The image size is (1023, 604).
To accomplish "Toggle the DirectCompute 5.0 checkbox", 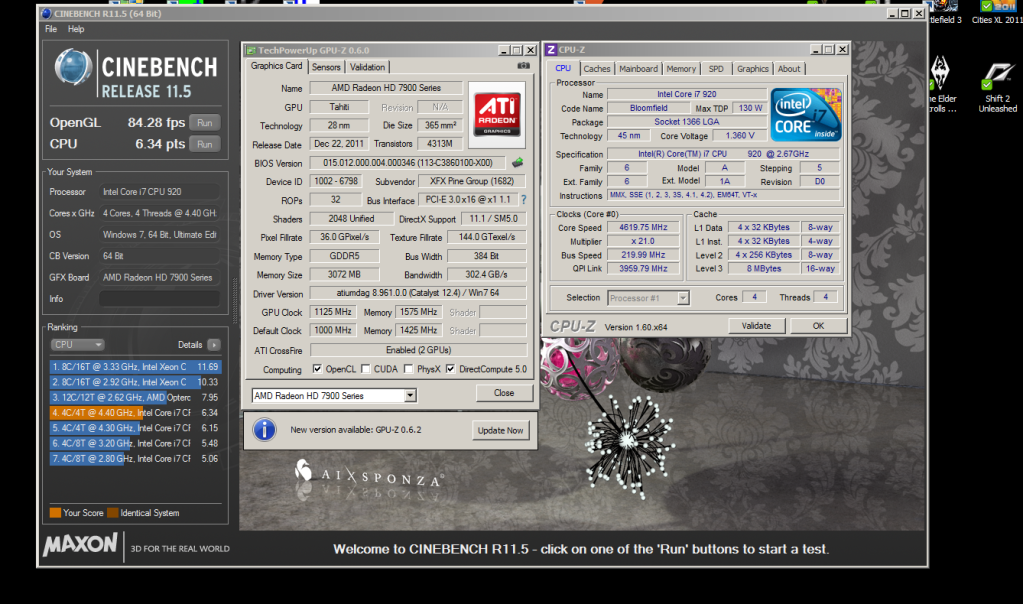I will tap(450, 369).
